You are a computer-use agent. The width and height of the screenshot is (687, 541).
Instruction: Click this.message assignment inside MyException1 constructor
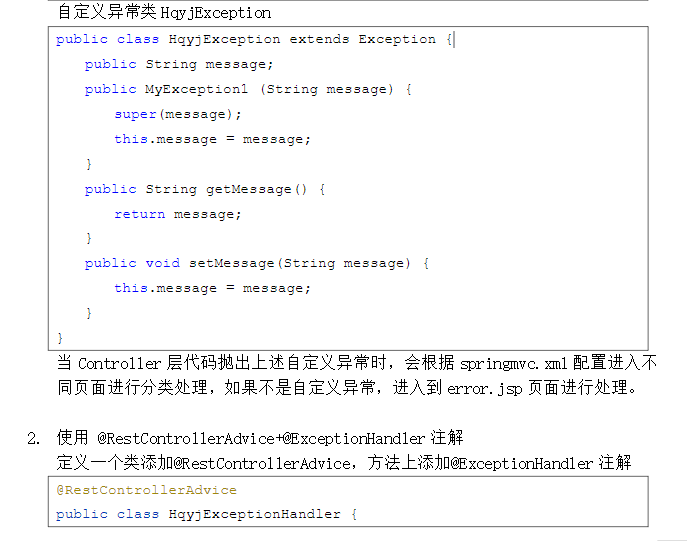pos(212,139)
